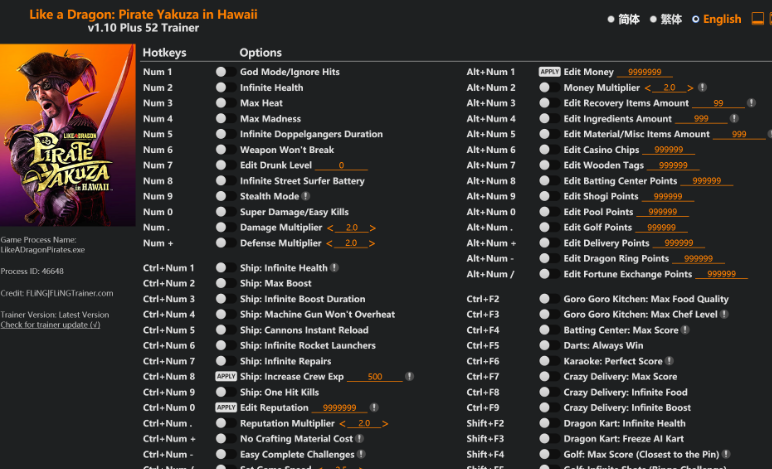Toggle Ship: Cannons Instant Reload
This screenshot has height=469, width=772.
point(225,330)
